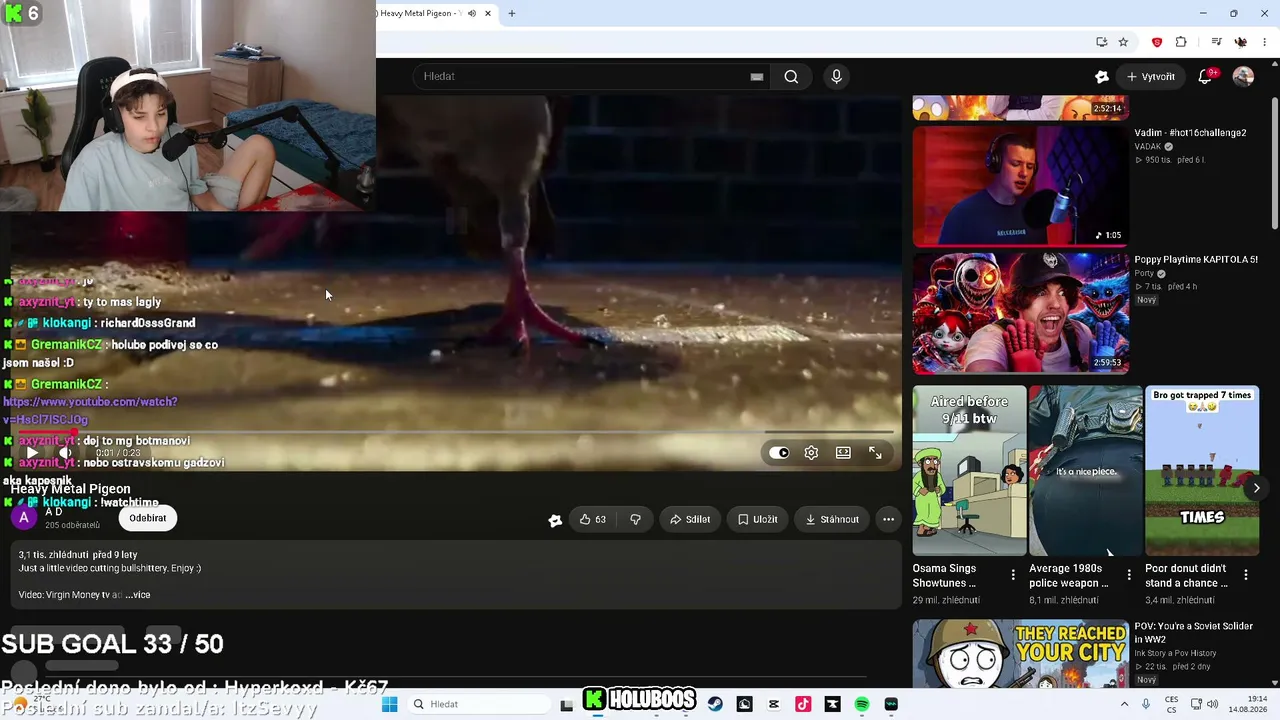Viewport: 1280px width, 720px height.
Task: Enter fullscreen video mode
Action: pyautogui.click(x=875, y=453)
